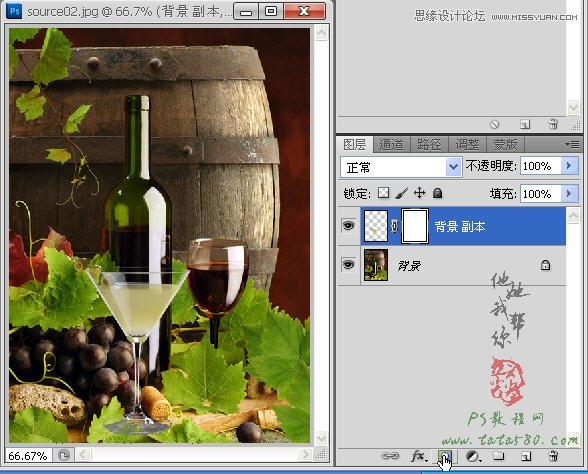
Task: Click upper panel scroll down arrow
Action: point(573,108)
